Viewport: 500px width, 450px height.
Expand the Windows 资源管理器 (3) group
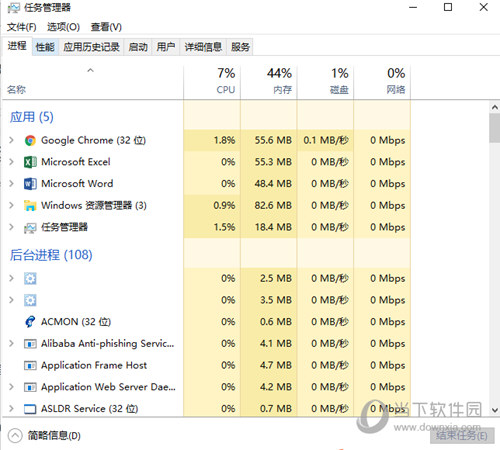(11, 205)
